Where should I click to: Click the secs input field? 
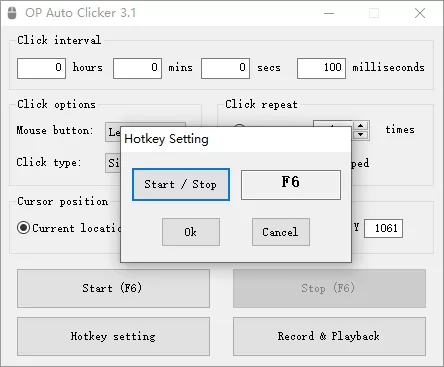225,68
